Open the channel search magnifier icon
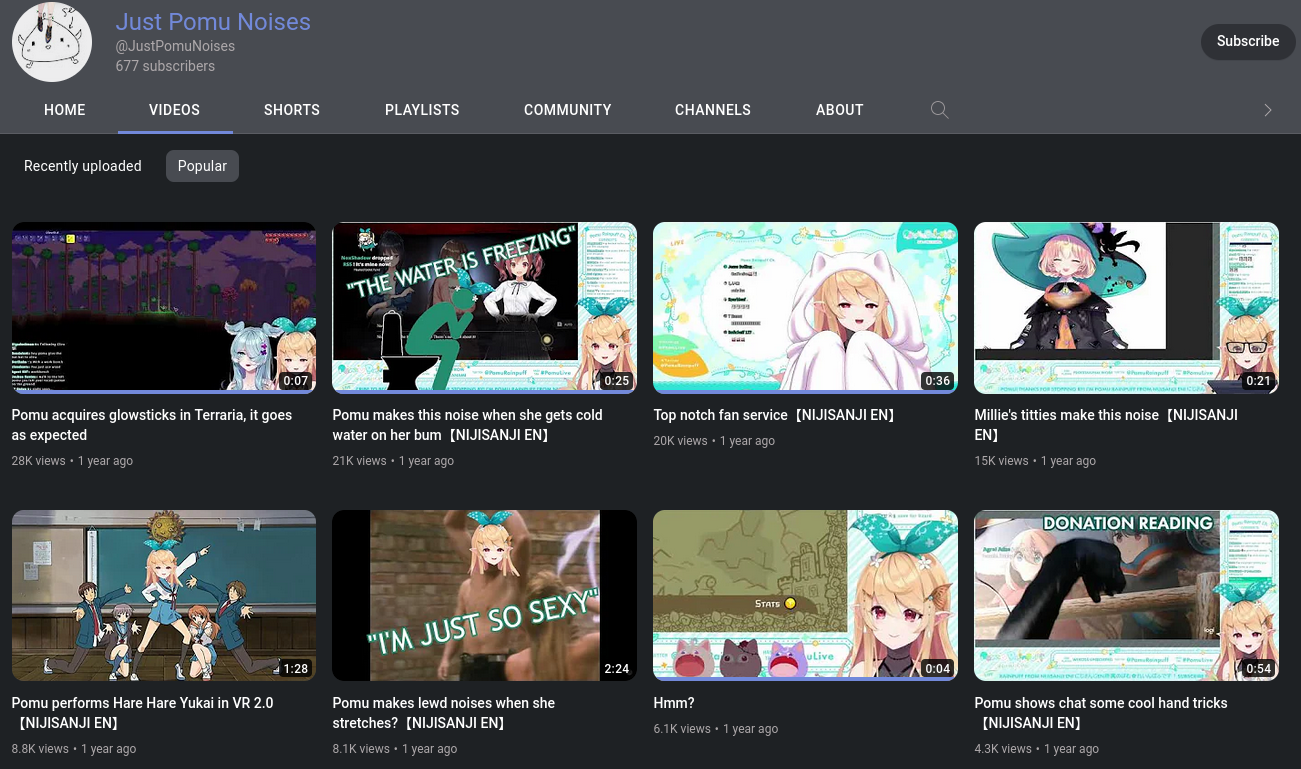 coord(939,110)
